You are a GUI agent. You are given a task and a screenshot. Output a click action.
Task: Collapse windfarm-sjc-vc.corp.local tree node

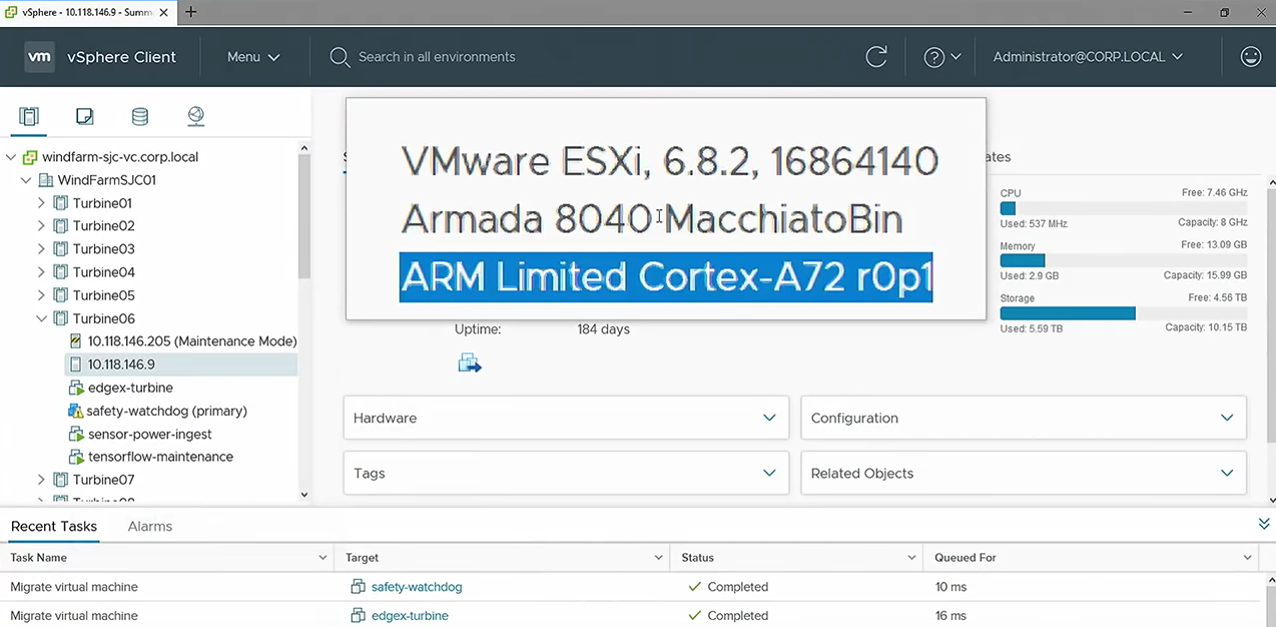11,157
